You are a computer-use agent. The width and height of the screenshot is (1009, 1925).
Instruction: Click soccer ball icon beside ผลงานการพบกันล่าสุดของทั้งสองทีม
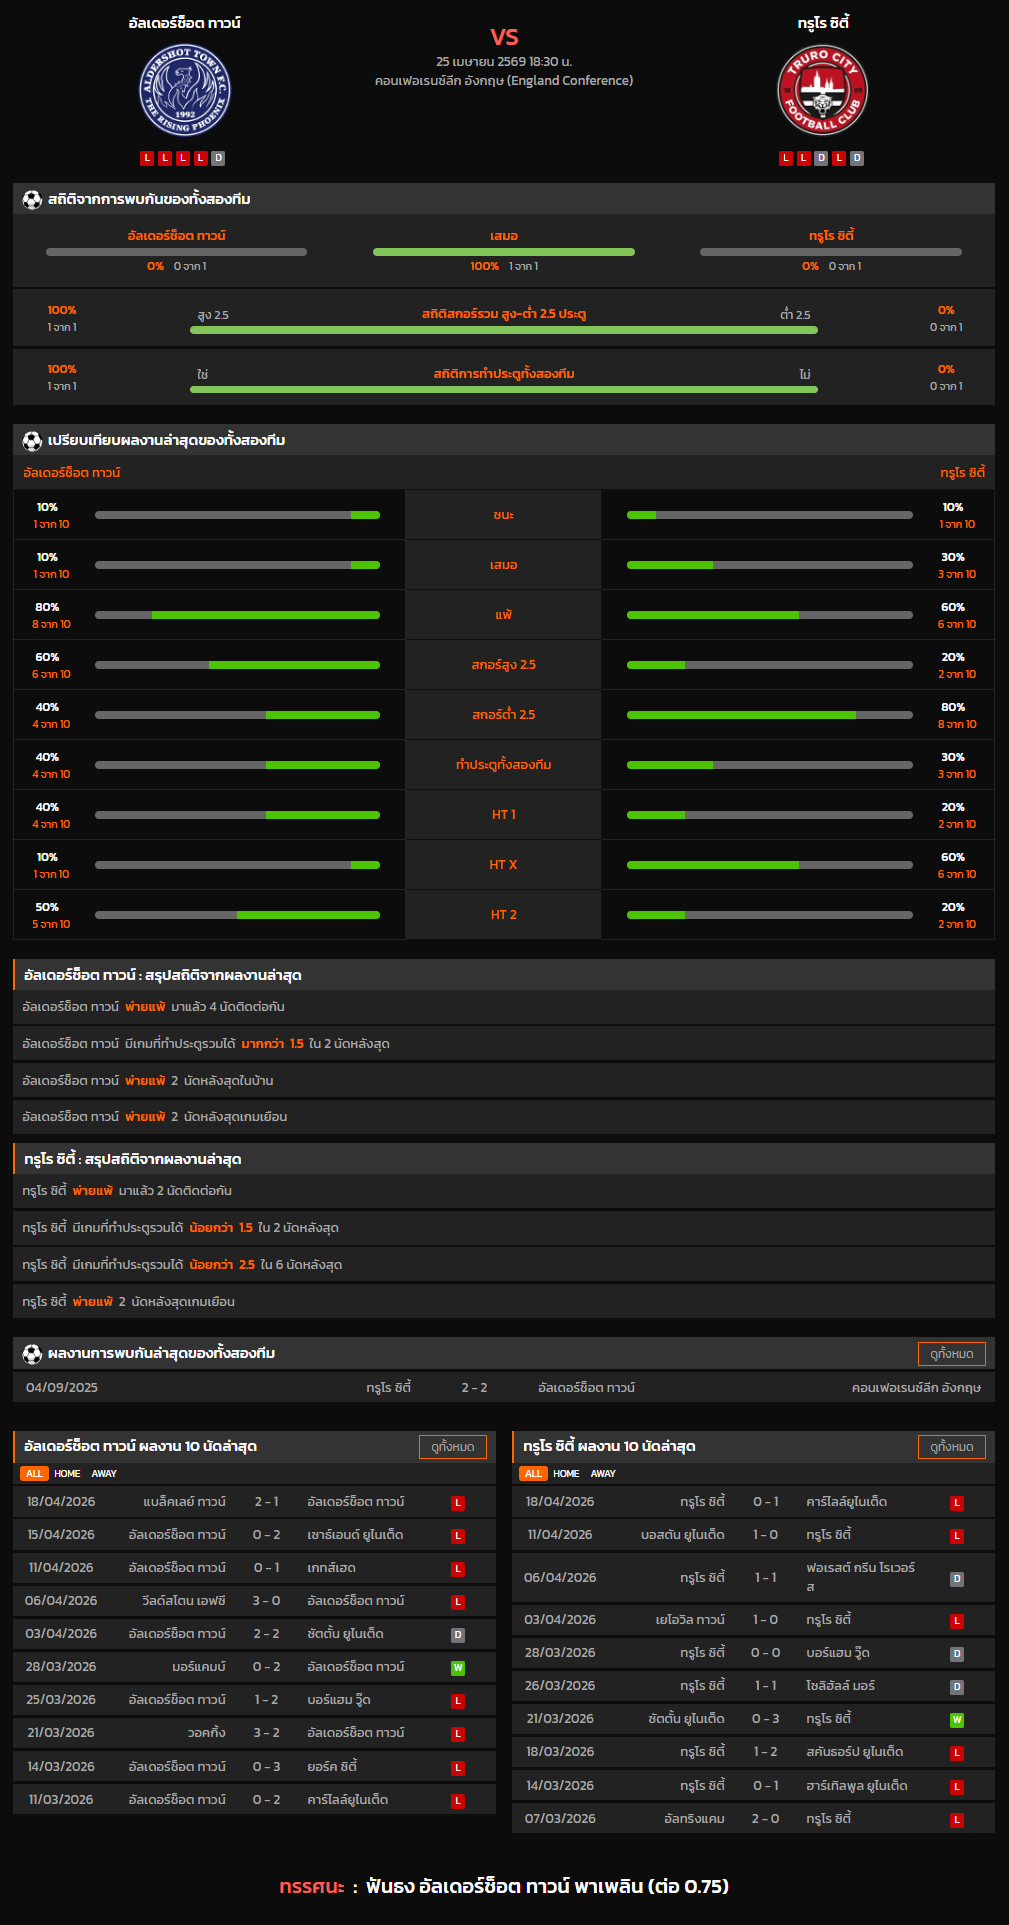pos(32,1353)
